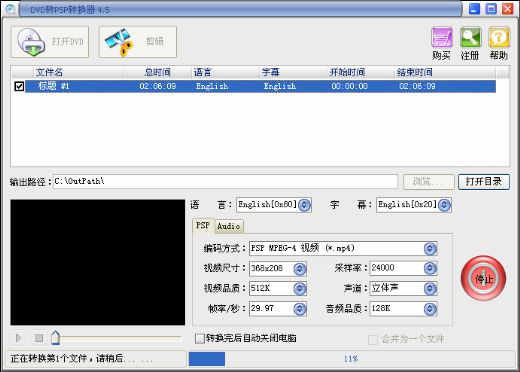Click the registration key icon
Image resolution: width=520 pixels, height=372 pixels.
470,37
